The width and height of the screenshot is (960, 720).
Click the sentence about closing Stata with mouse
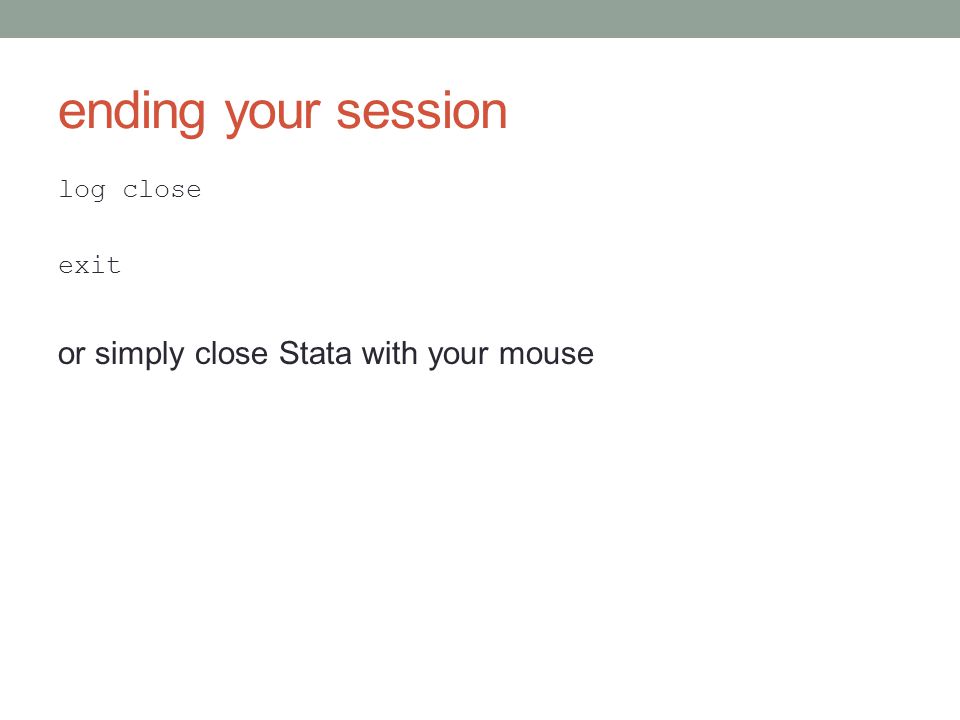[x=326, y=354]
